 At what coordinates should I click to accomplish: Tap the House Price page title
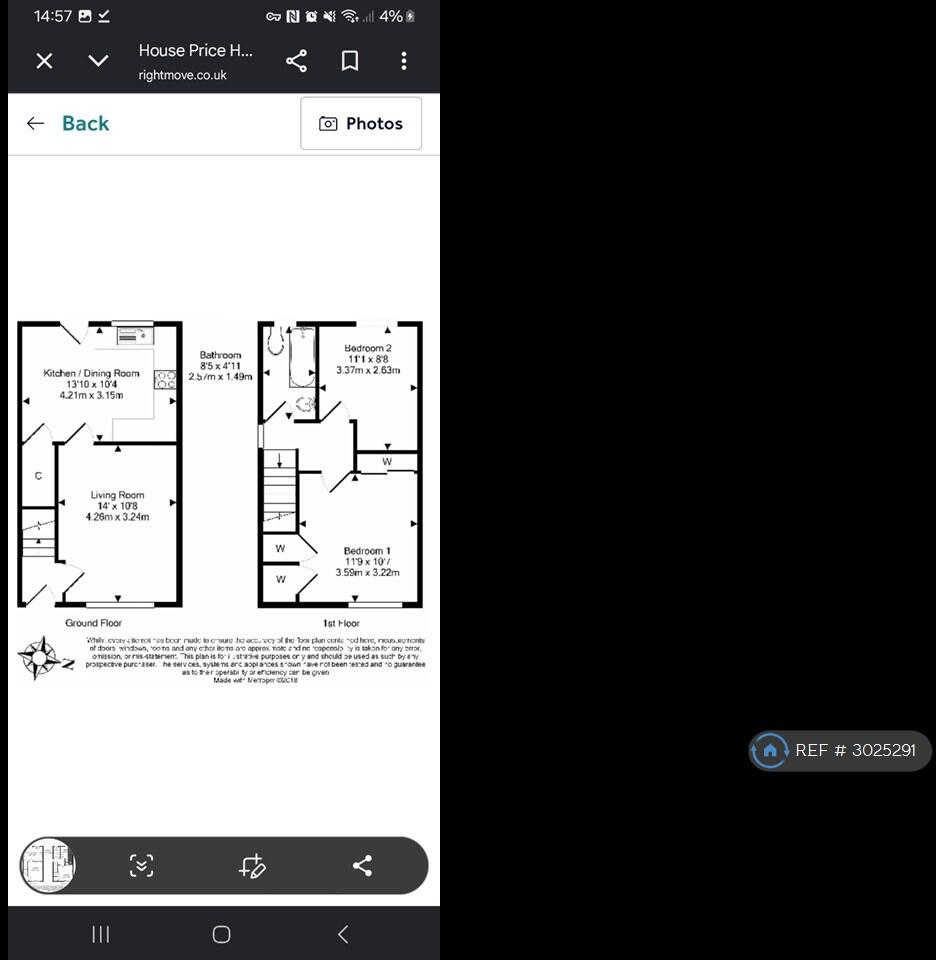[195, 50]
